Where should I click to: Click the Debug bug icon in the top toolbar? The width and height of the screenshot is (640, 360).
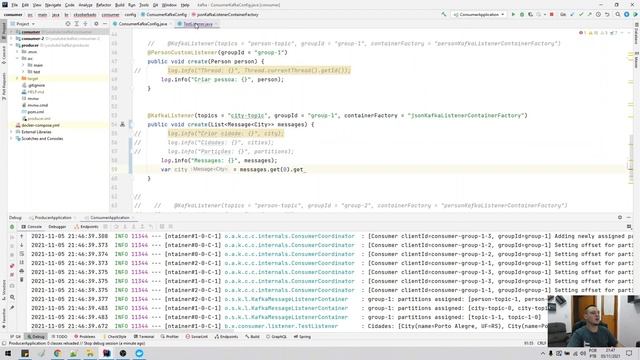[522, 15]
